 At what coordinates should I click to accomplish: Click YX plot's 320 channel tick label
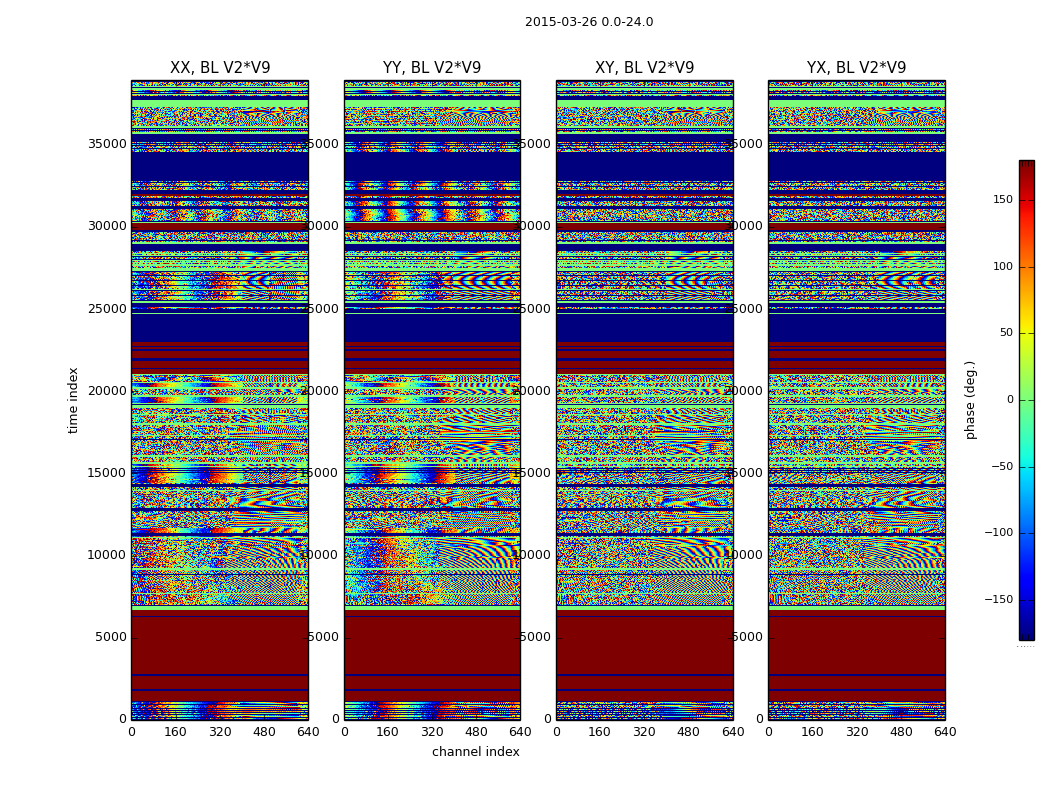click(857, 732)
